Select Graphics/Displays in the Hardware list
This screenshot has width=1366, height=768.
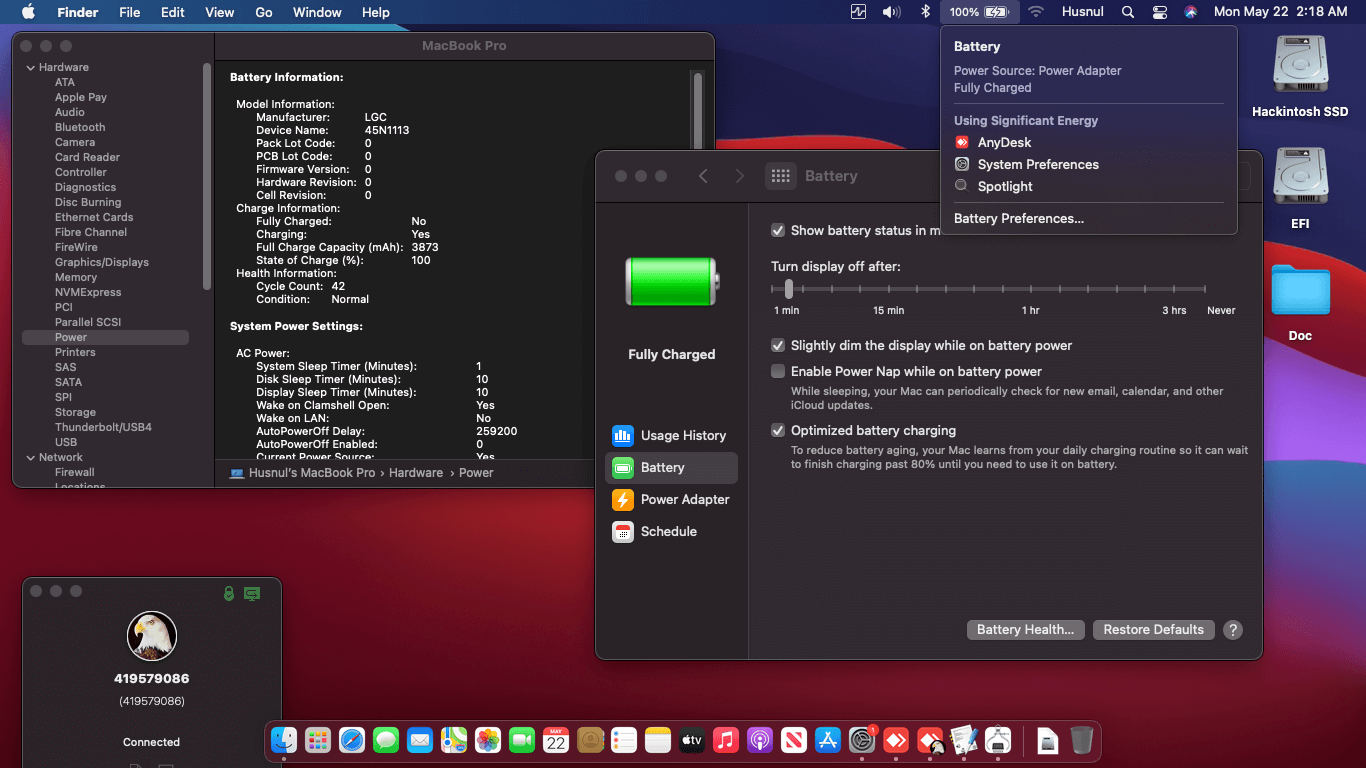(x=102, y=262)
